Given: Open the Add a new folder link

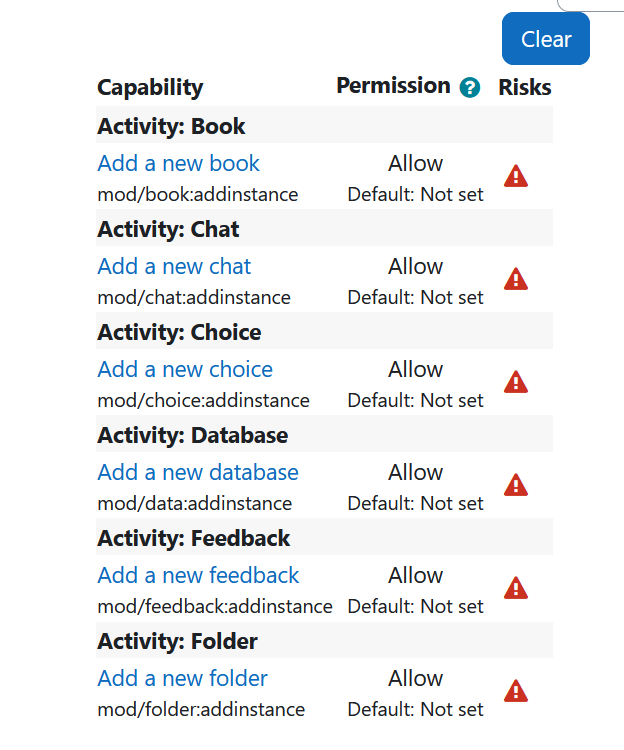Looking at the screenshot, I should [x=182, y=678].
